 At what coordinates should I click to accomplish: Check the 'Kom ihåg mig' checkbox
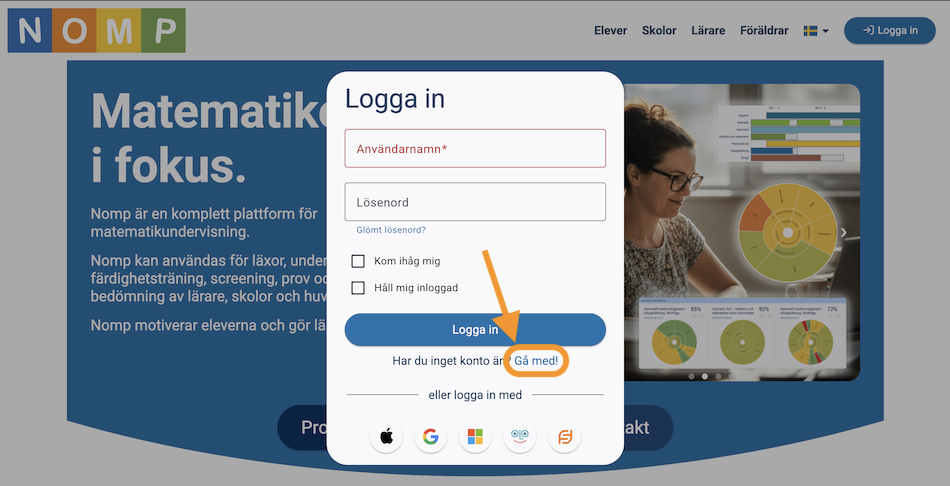pyautogui.click(x=358, y=261)
